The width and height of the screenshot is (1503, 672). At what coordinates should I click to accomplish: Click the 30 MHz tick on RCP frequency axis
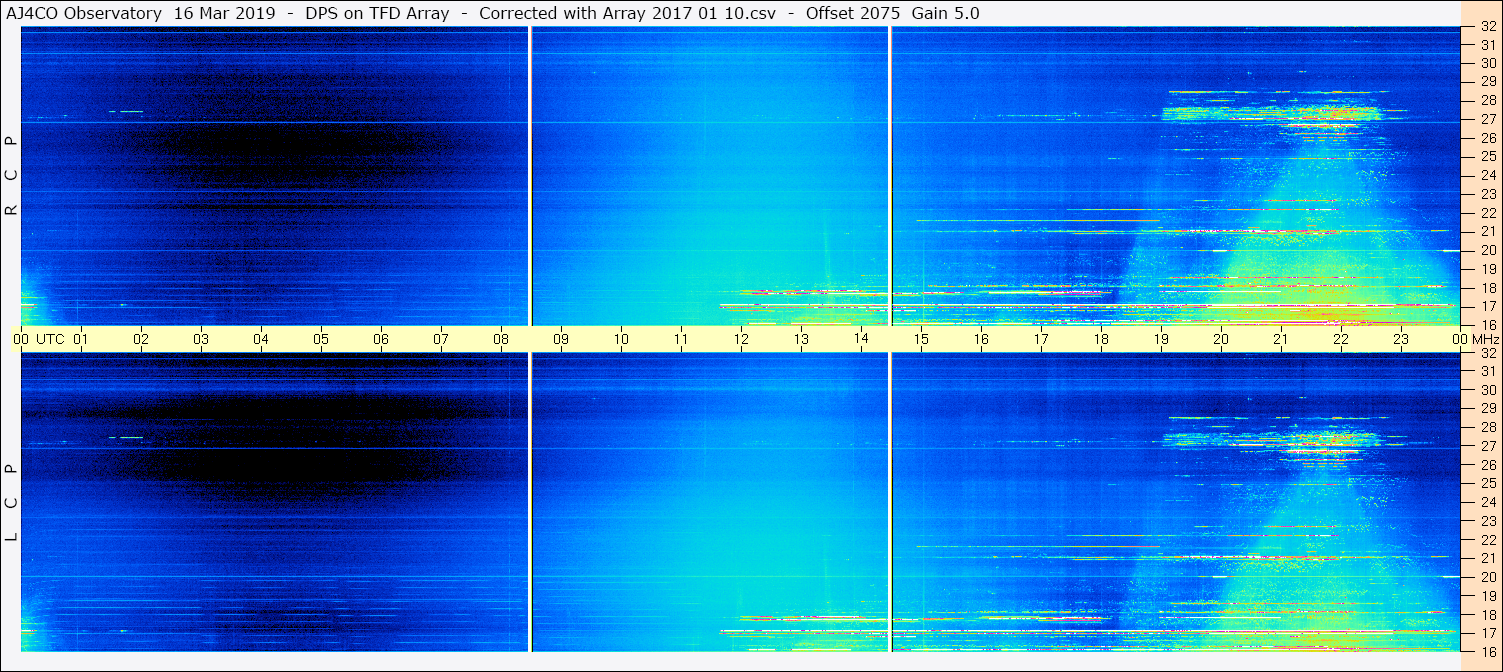[x=1488, y=63]
